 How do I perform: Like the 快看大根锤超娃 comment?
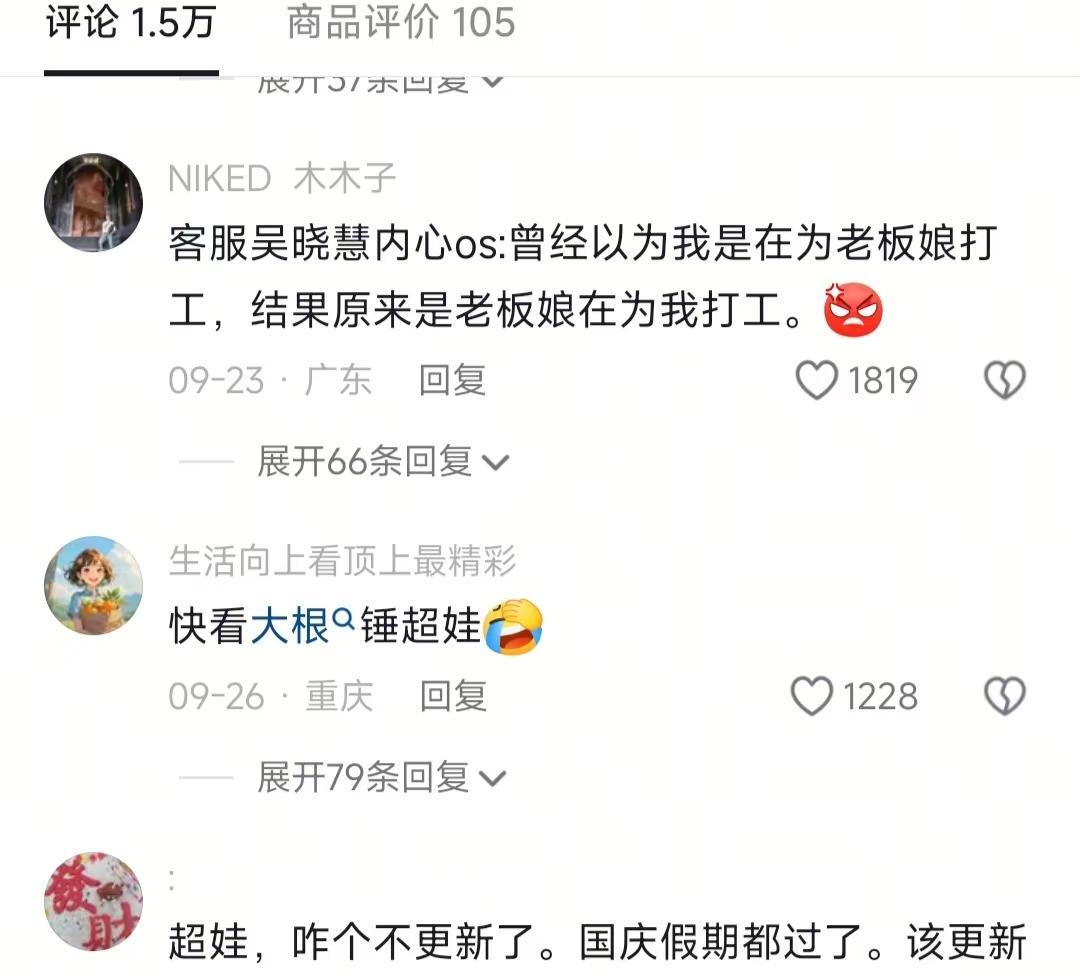pyautogui.click(x=812, y=696)
